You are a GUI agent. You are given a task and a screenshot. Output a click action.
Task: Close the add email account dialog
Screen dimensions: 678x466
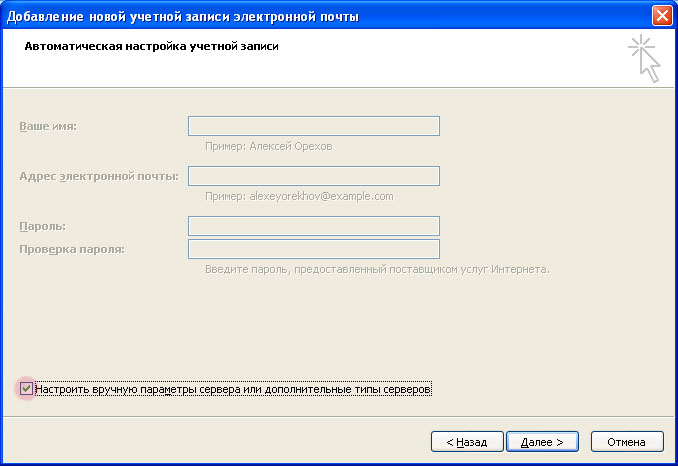(x=661, y=15)
